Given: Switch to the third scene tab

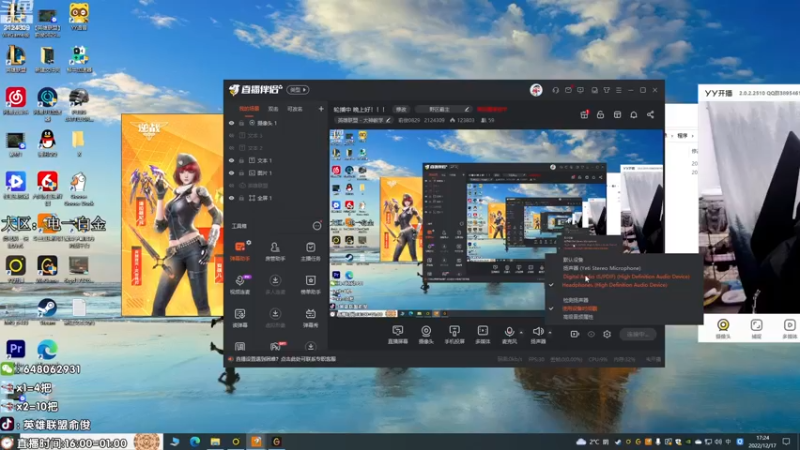Looking at the screenshot, I should coord(295,109).
